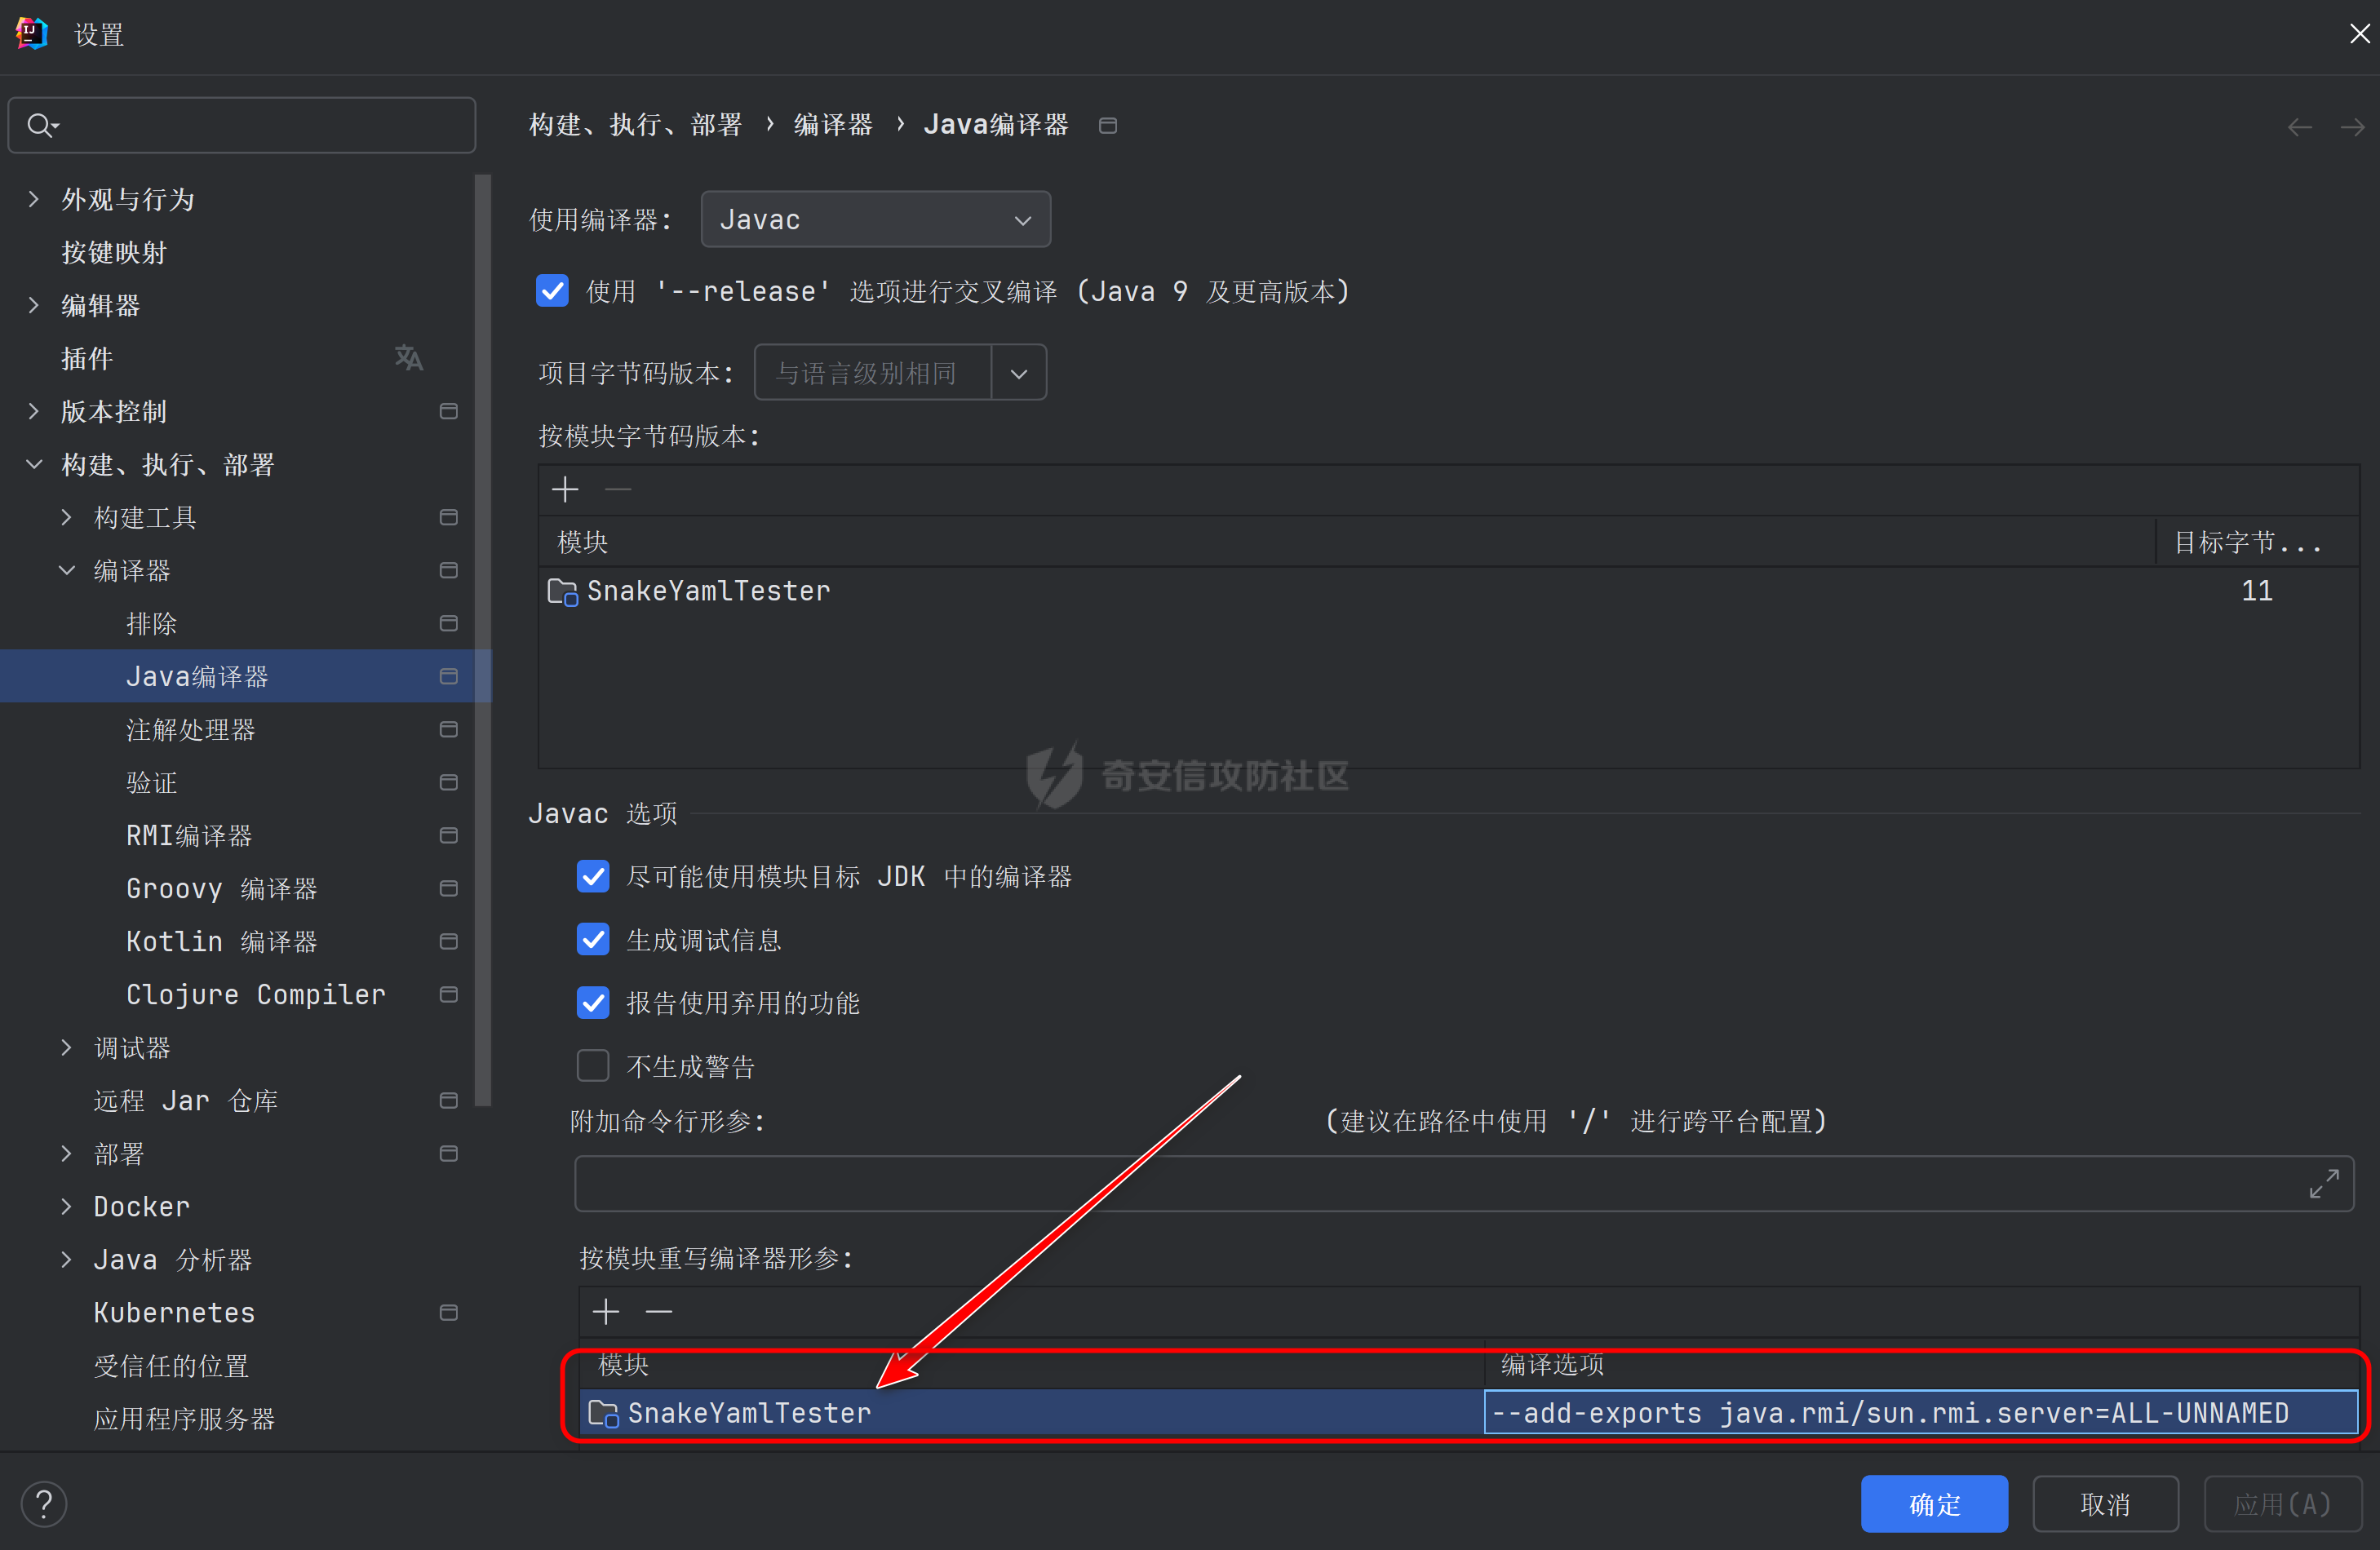Expand 构建工具 tree node

tap(66, 517)
